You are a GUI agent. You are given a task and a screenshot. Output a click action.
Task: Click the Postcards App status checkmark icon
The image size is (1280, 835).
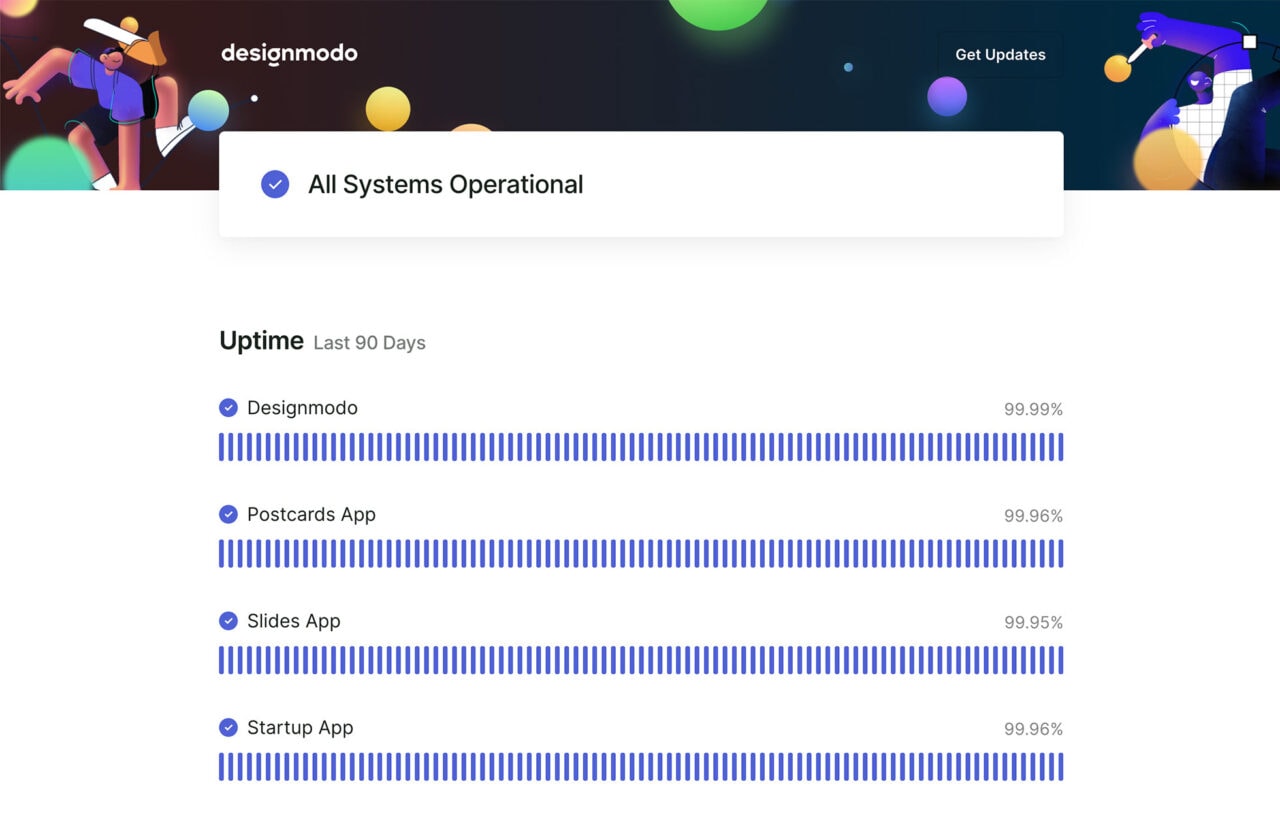[x=228, y=514]
